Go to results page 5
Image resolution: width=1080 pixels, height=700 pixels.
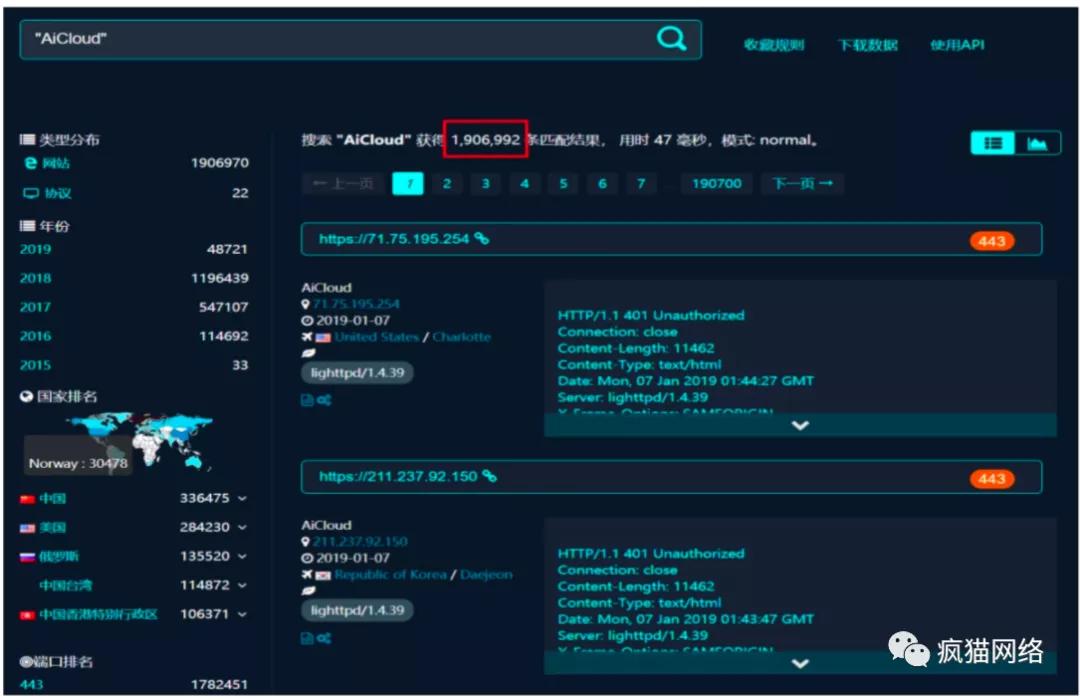563,183
